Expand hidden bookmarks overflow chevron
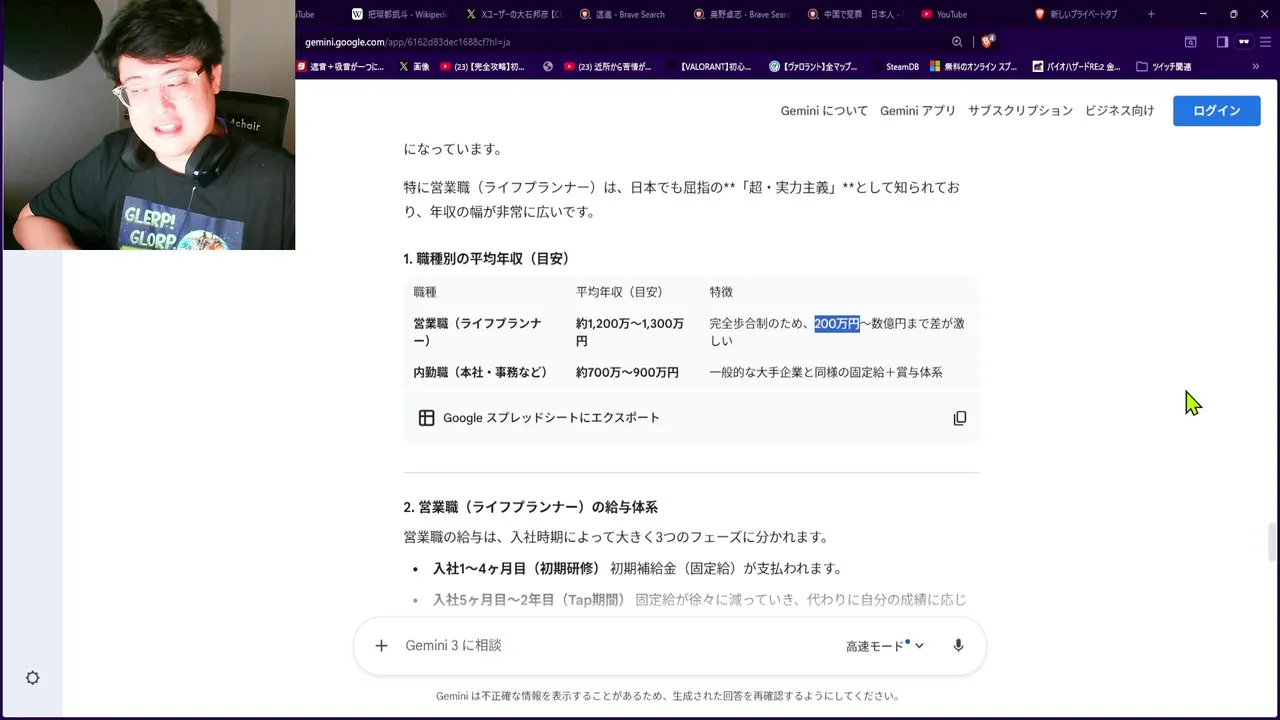This screenshot has width=1280, height=720. [1256, 67]
